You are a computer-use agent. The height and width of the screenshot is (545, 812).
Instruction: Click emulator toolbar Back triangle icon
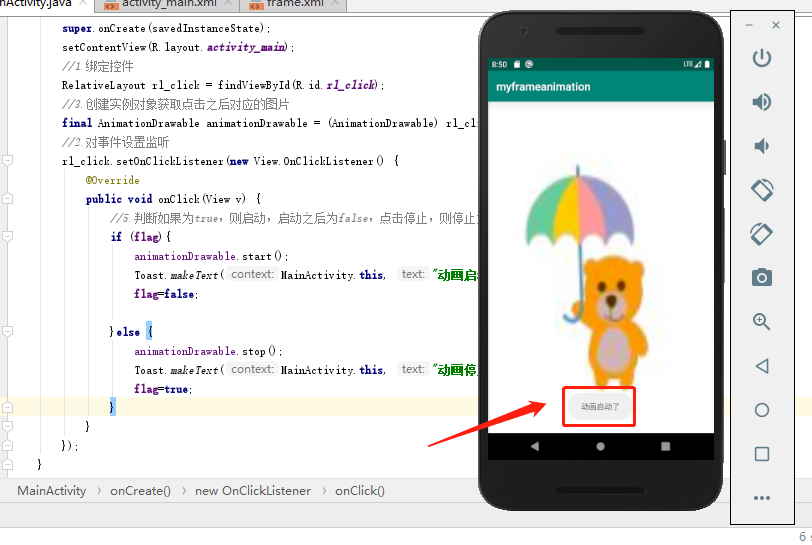click(x=762, y=366)
